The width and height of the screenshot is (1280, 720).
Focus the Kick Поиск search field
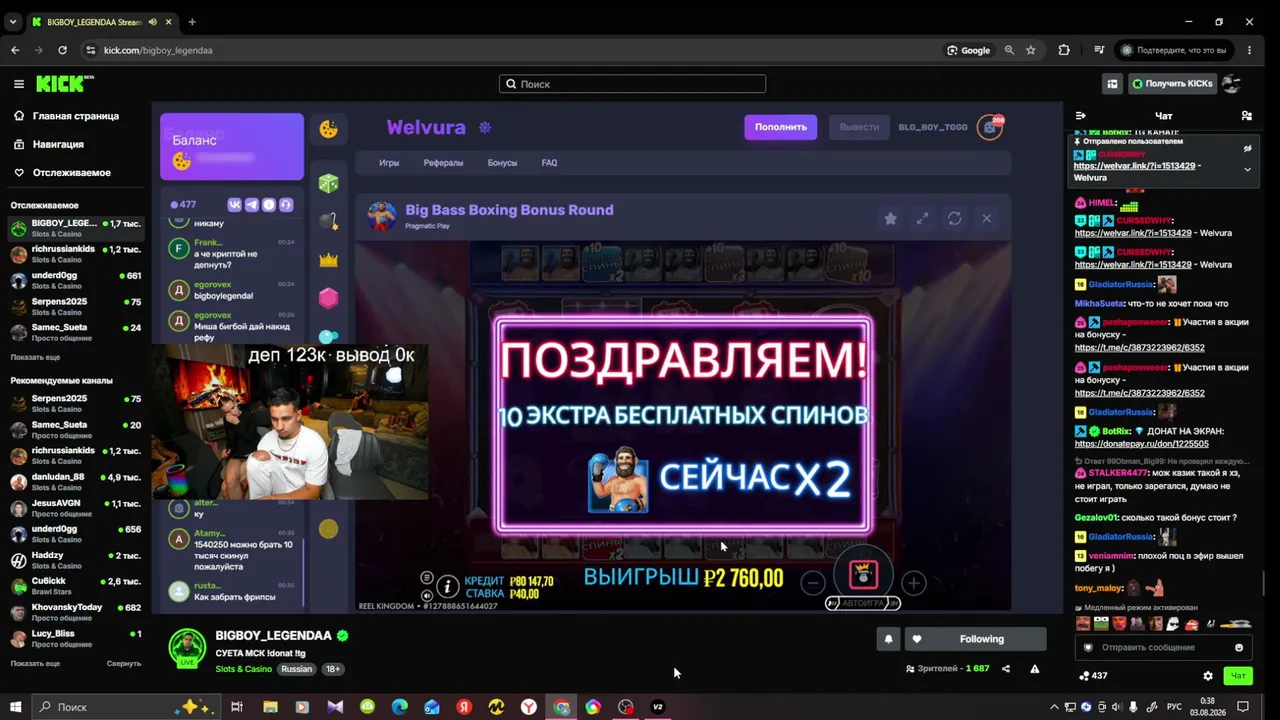coord(632,84)
